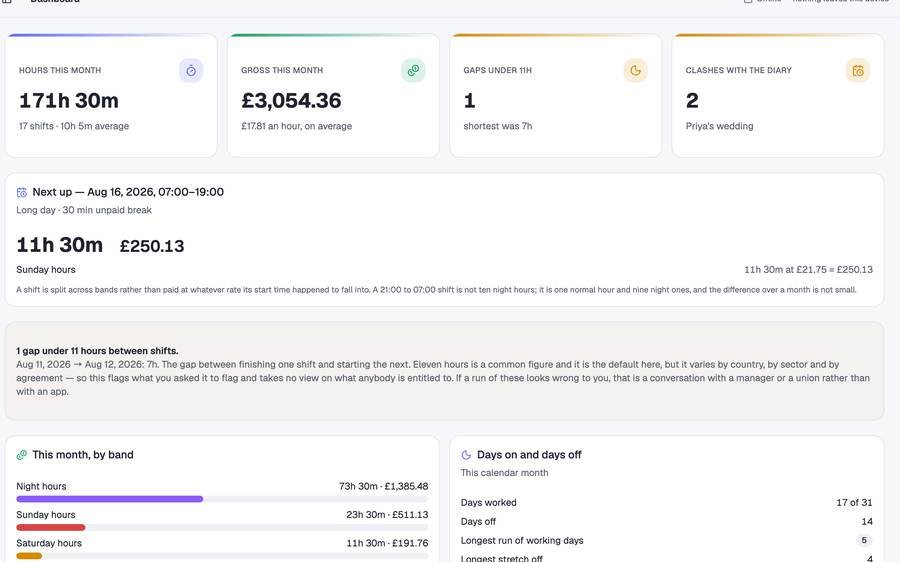Click the calendar icon on Clashes With The Diary
The image size is (900, 562).
pyautogui.click(x=858, y=71)
